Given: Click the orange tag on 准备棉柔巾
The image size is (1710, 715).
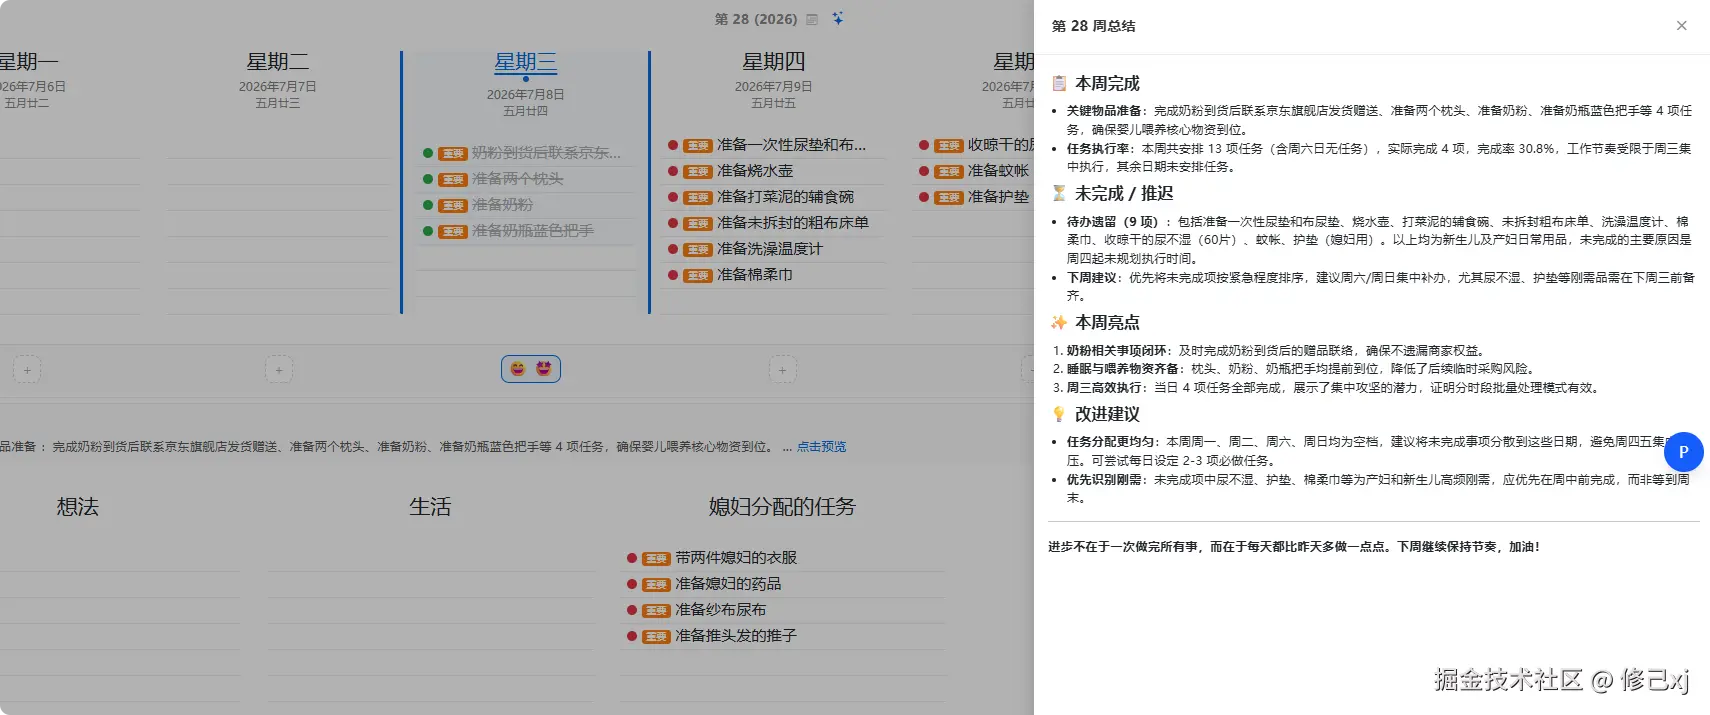Looking at the screenshot, I should [698, 276].
